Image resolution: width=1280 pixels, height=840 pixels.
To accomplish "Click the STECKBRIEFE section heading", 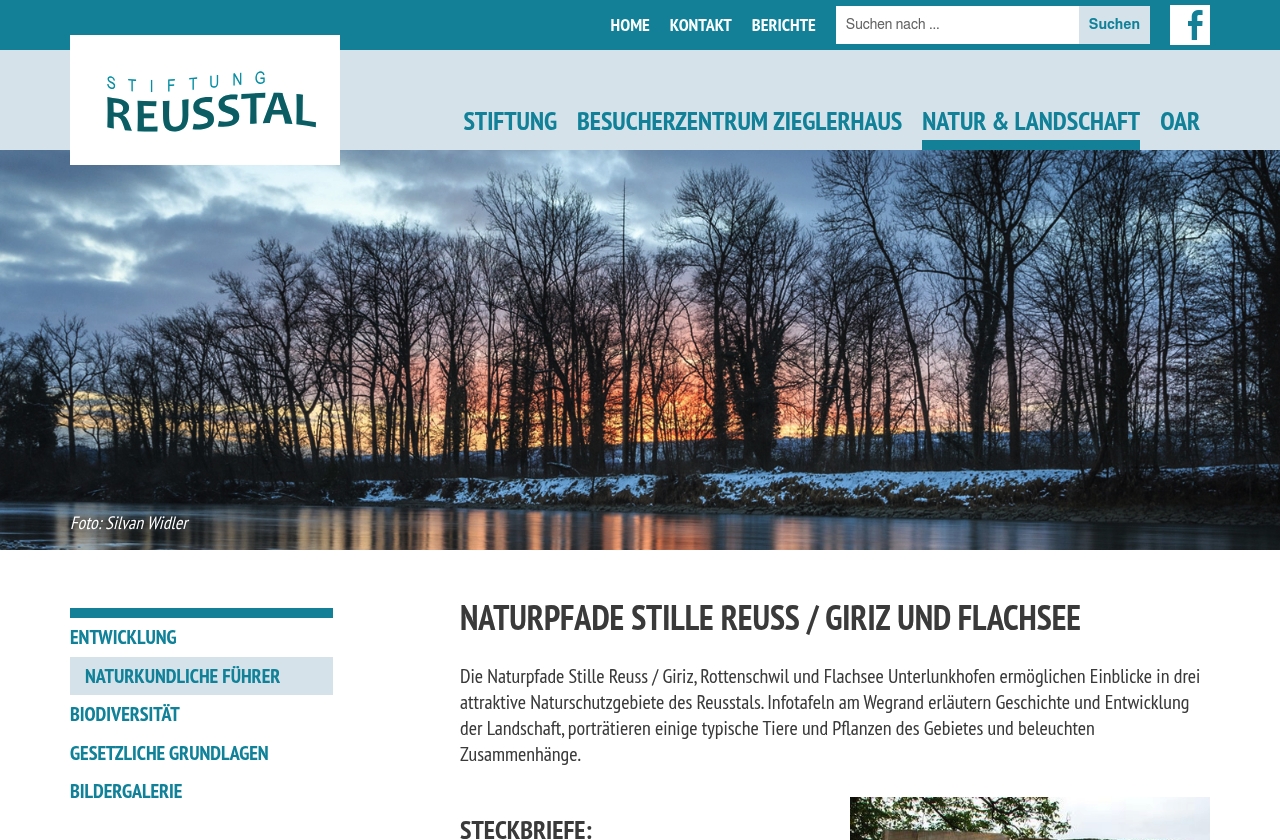I will (x=526, y=829).
